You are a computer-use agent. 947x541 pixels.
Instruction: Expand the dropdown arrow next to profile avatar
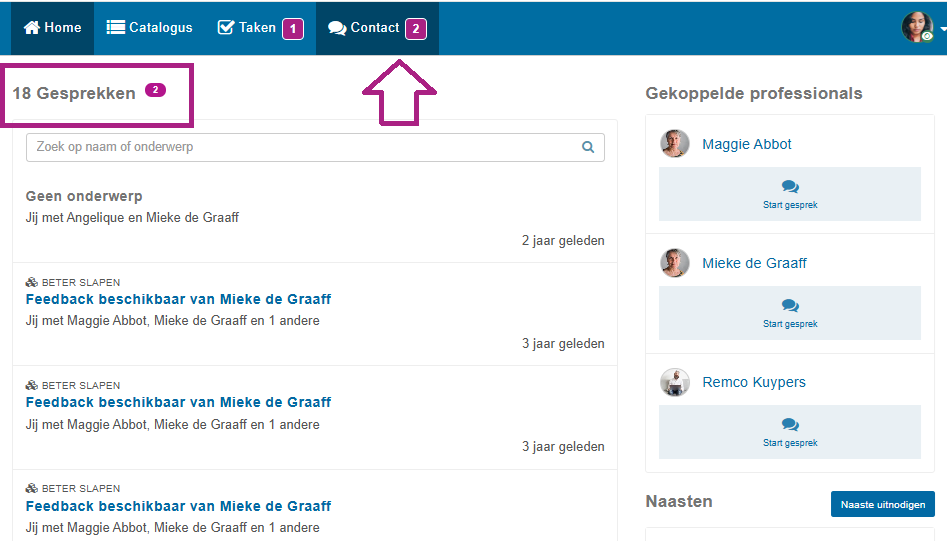943,28
